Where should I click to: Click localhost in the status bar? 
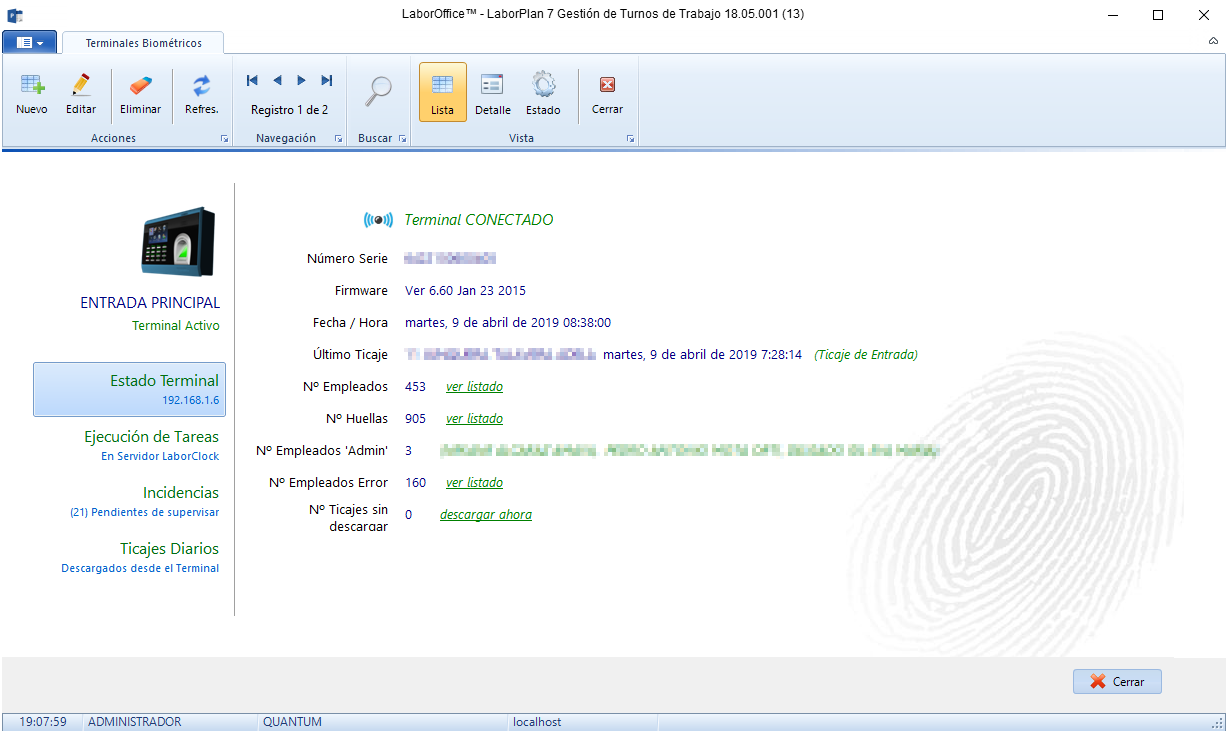pos(537,722)
